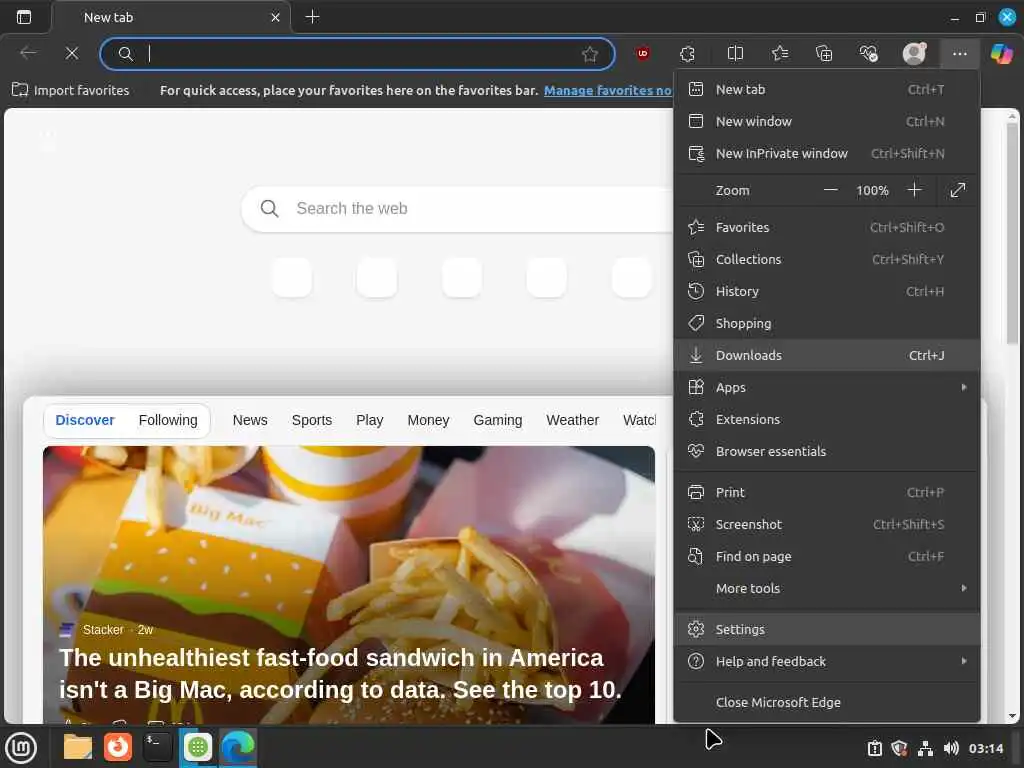Choose Print from the menu

pyautogui.click(x=827, y=492)
